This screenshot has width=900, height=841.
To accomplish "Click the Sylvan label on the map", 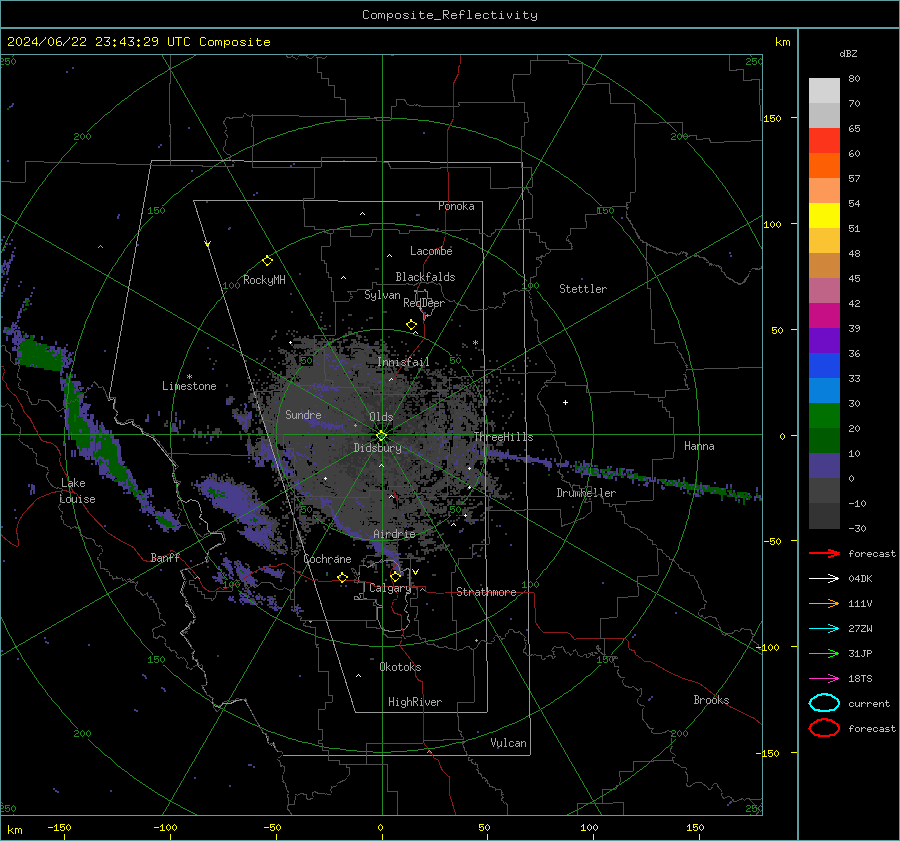I will click(x=382, y=295).
